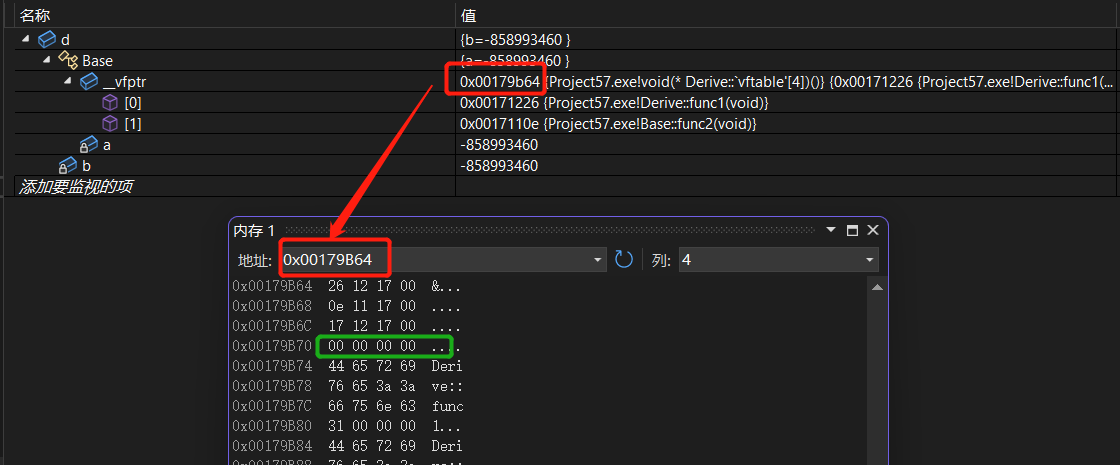Click memory row 0x00179B6C bytes 17 12 17 00
The height and width of the screenshot is (465, 1120).
click(x=371, y=326)
